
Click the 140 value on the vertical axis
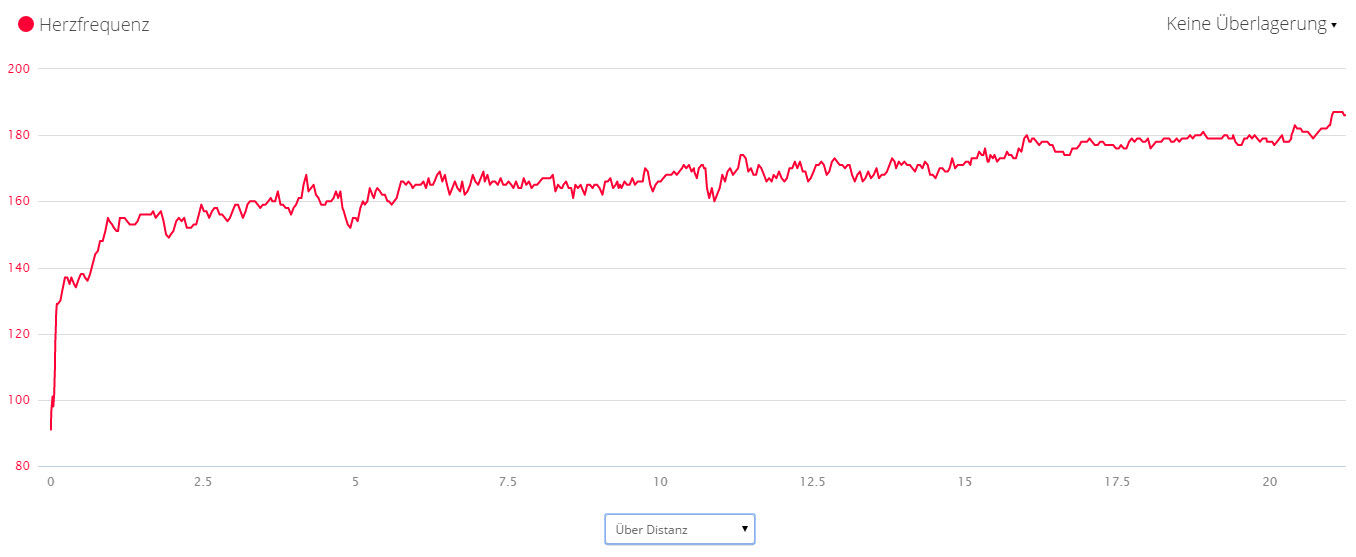(x=19, y=268)
